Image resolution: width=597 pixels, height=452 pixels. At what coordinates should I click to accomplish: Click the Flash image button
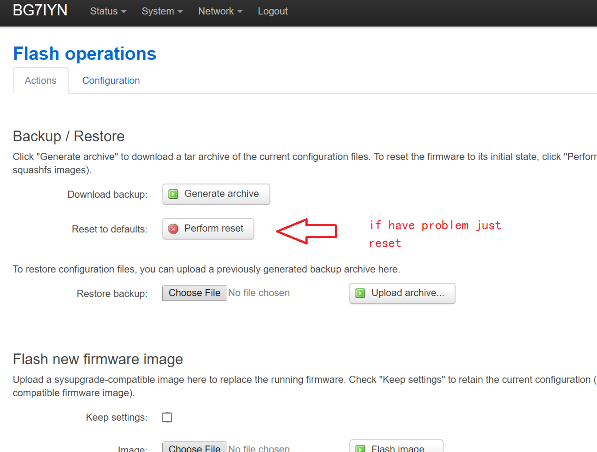[x=396, y=446]
